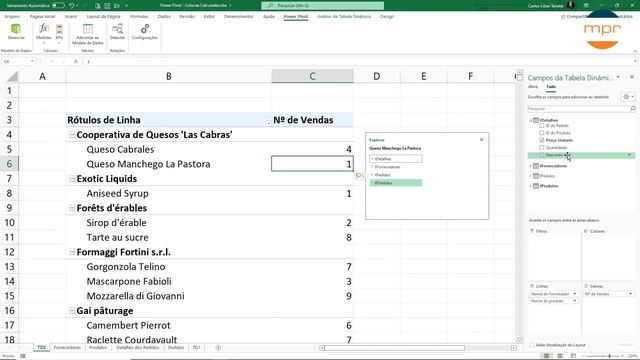Click the Undo arrow in title bar

click(72, 6)
